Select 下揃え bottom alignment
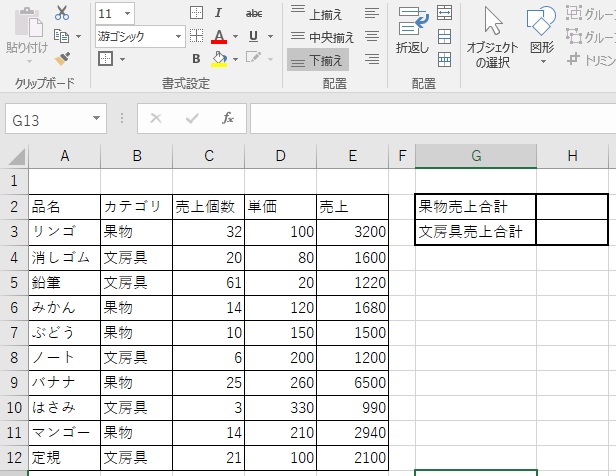 tap(317, 60)
